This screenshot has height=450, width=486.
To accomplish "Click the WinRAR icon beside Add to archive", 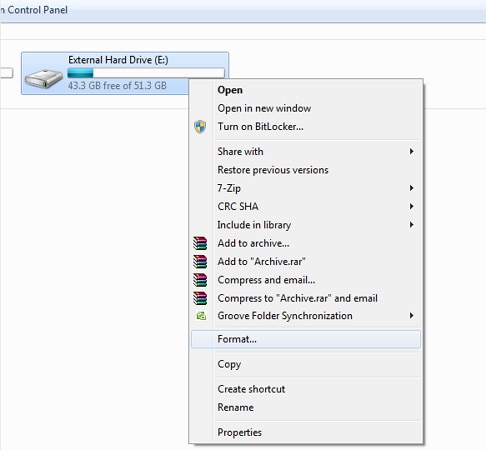I will (200, 243).
